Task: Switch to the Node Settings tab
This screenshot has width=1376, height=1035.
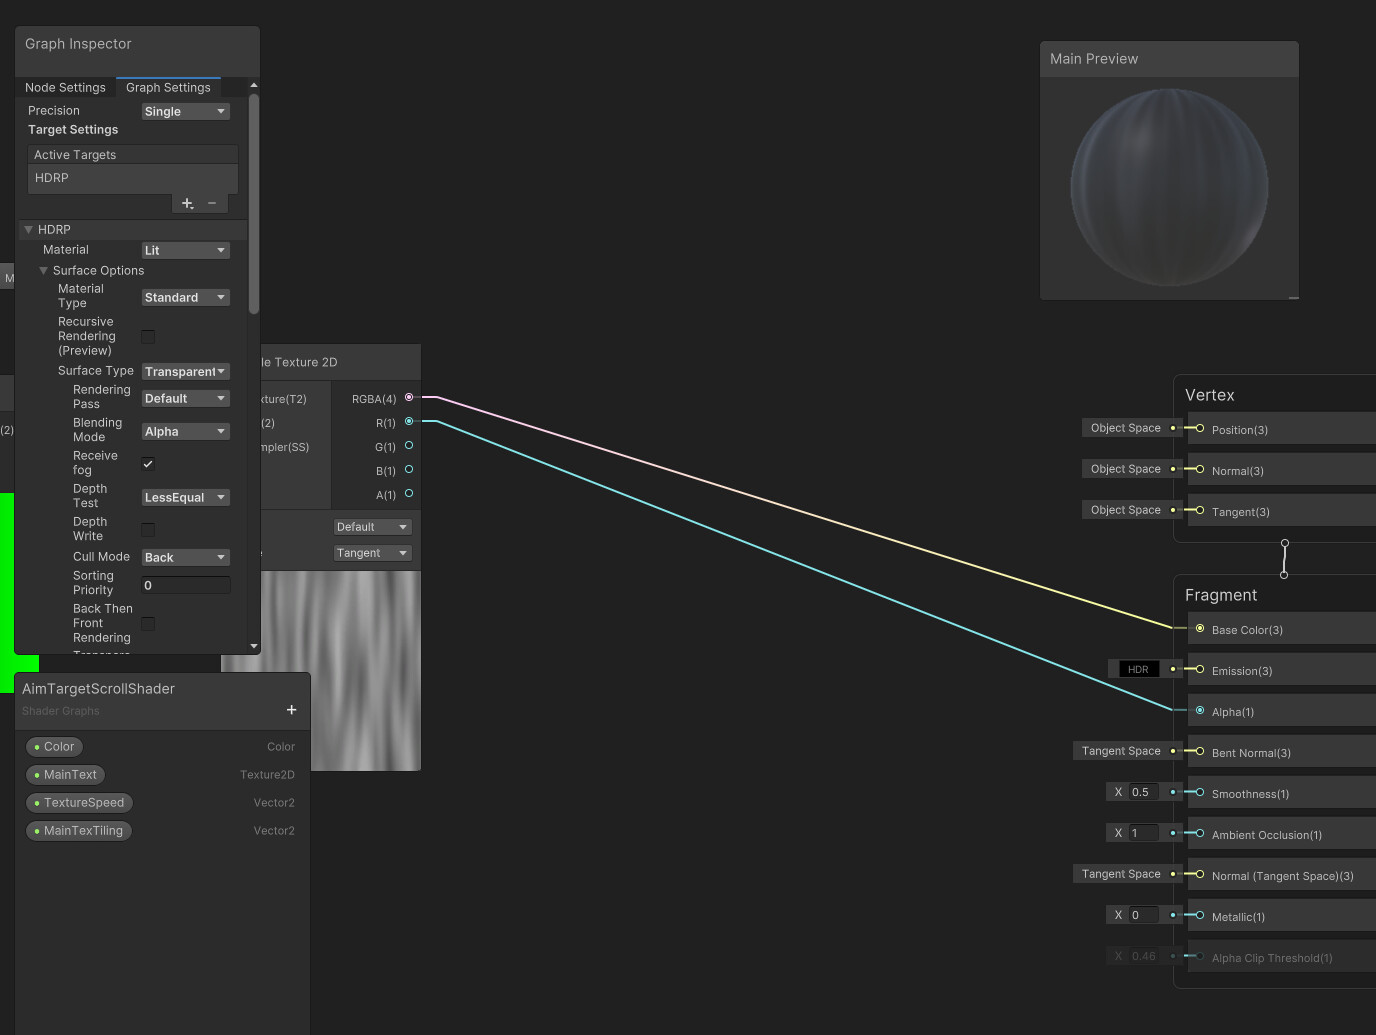Action: [65, 88]
